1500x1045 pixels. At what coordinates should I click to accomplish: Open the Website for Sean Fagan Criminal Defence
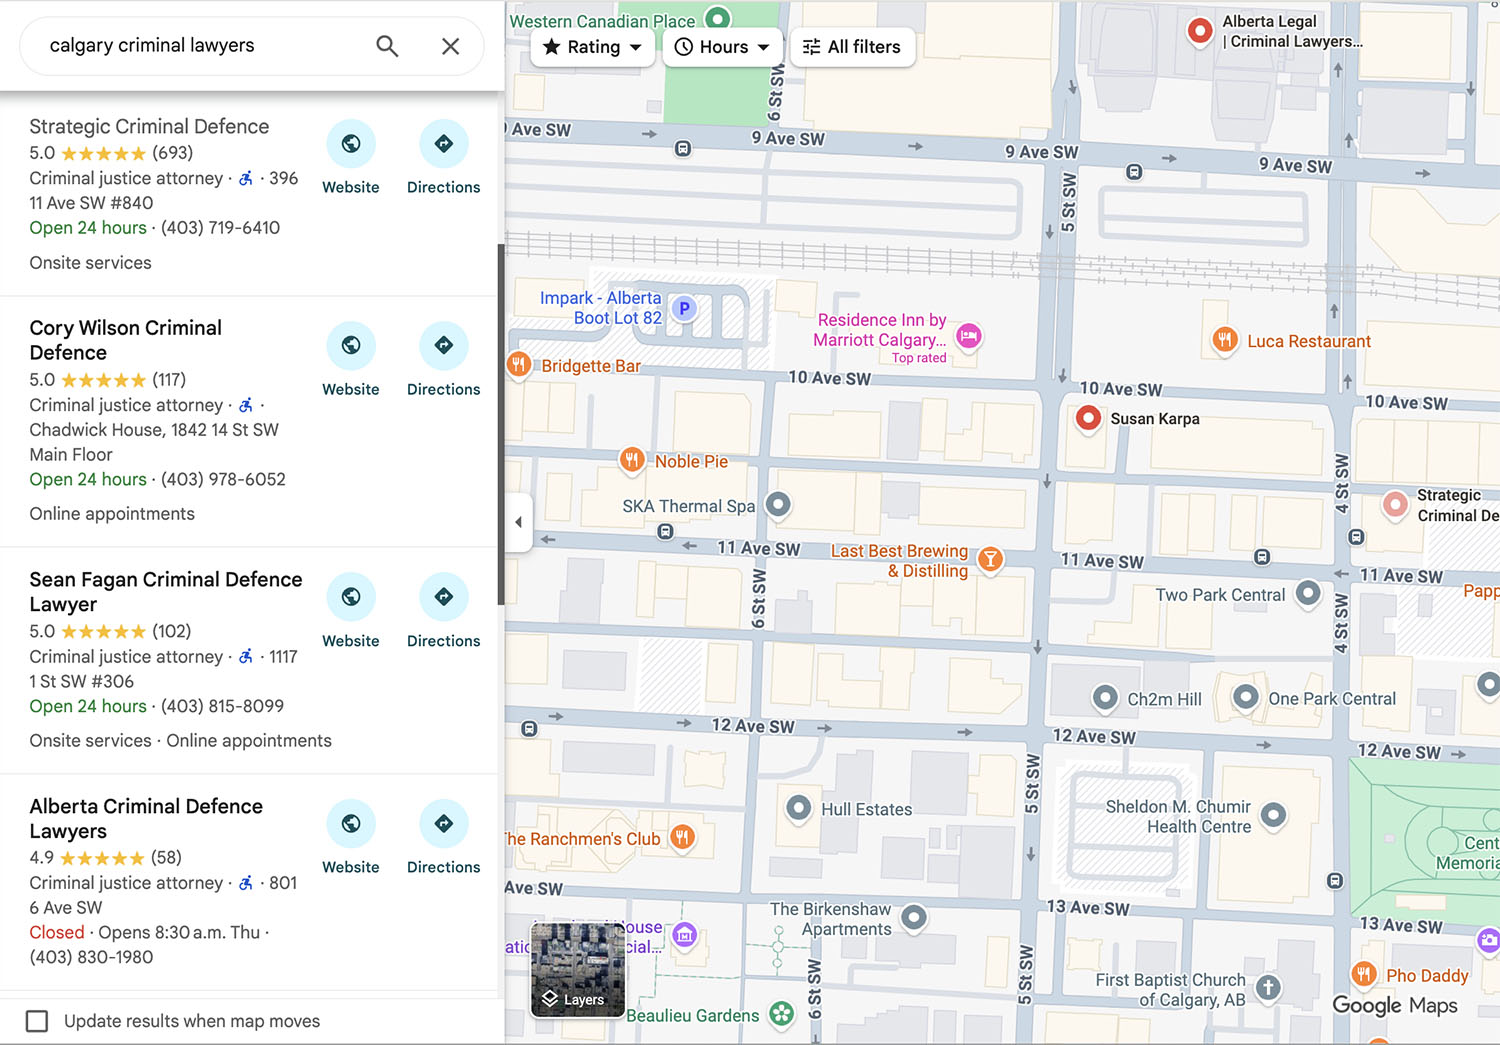[350, 596]
